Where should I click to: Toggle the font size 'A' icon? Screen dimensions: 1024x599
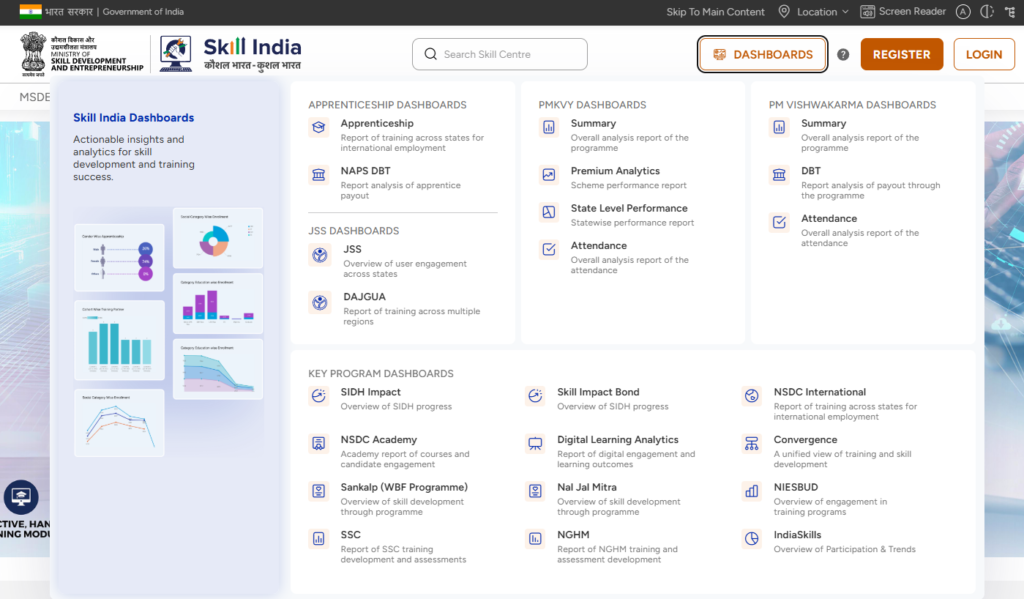[963, 12]
